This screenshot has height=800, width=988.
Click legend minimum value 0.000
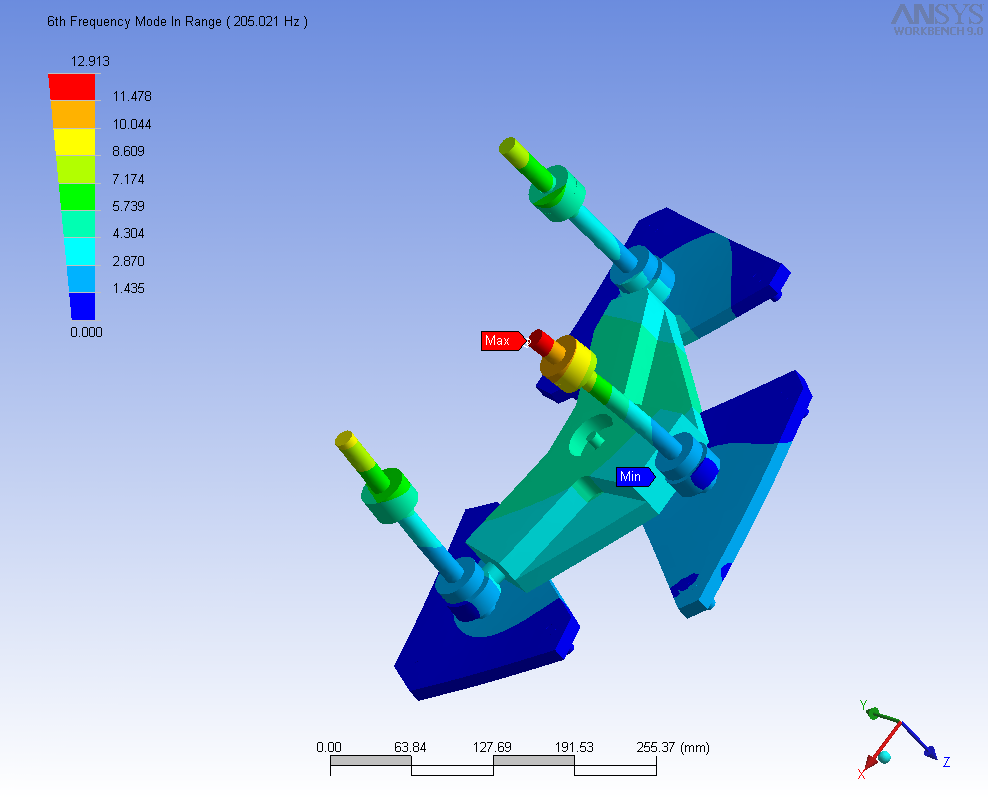pyautogui.click(x=86, y=332)
